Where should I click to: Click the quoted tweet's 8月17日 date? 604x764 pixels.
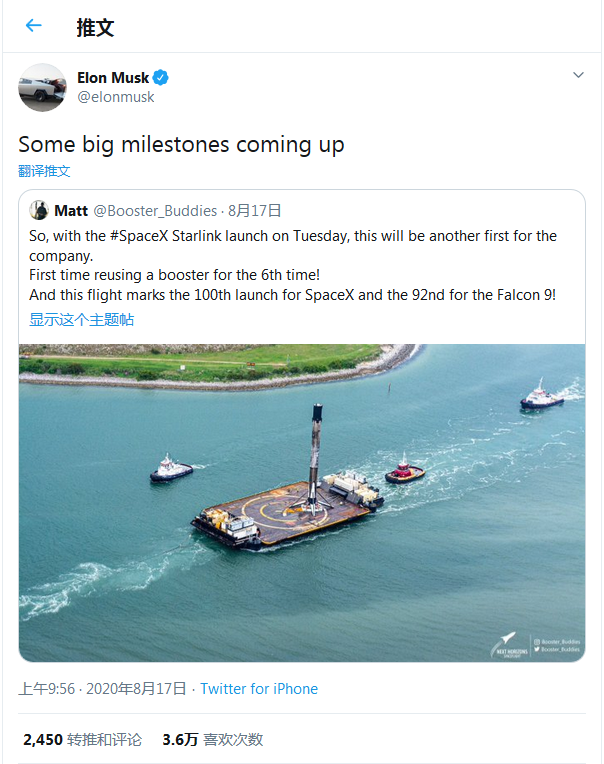pyautogui.click(x=255, y=210)
